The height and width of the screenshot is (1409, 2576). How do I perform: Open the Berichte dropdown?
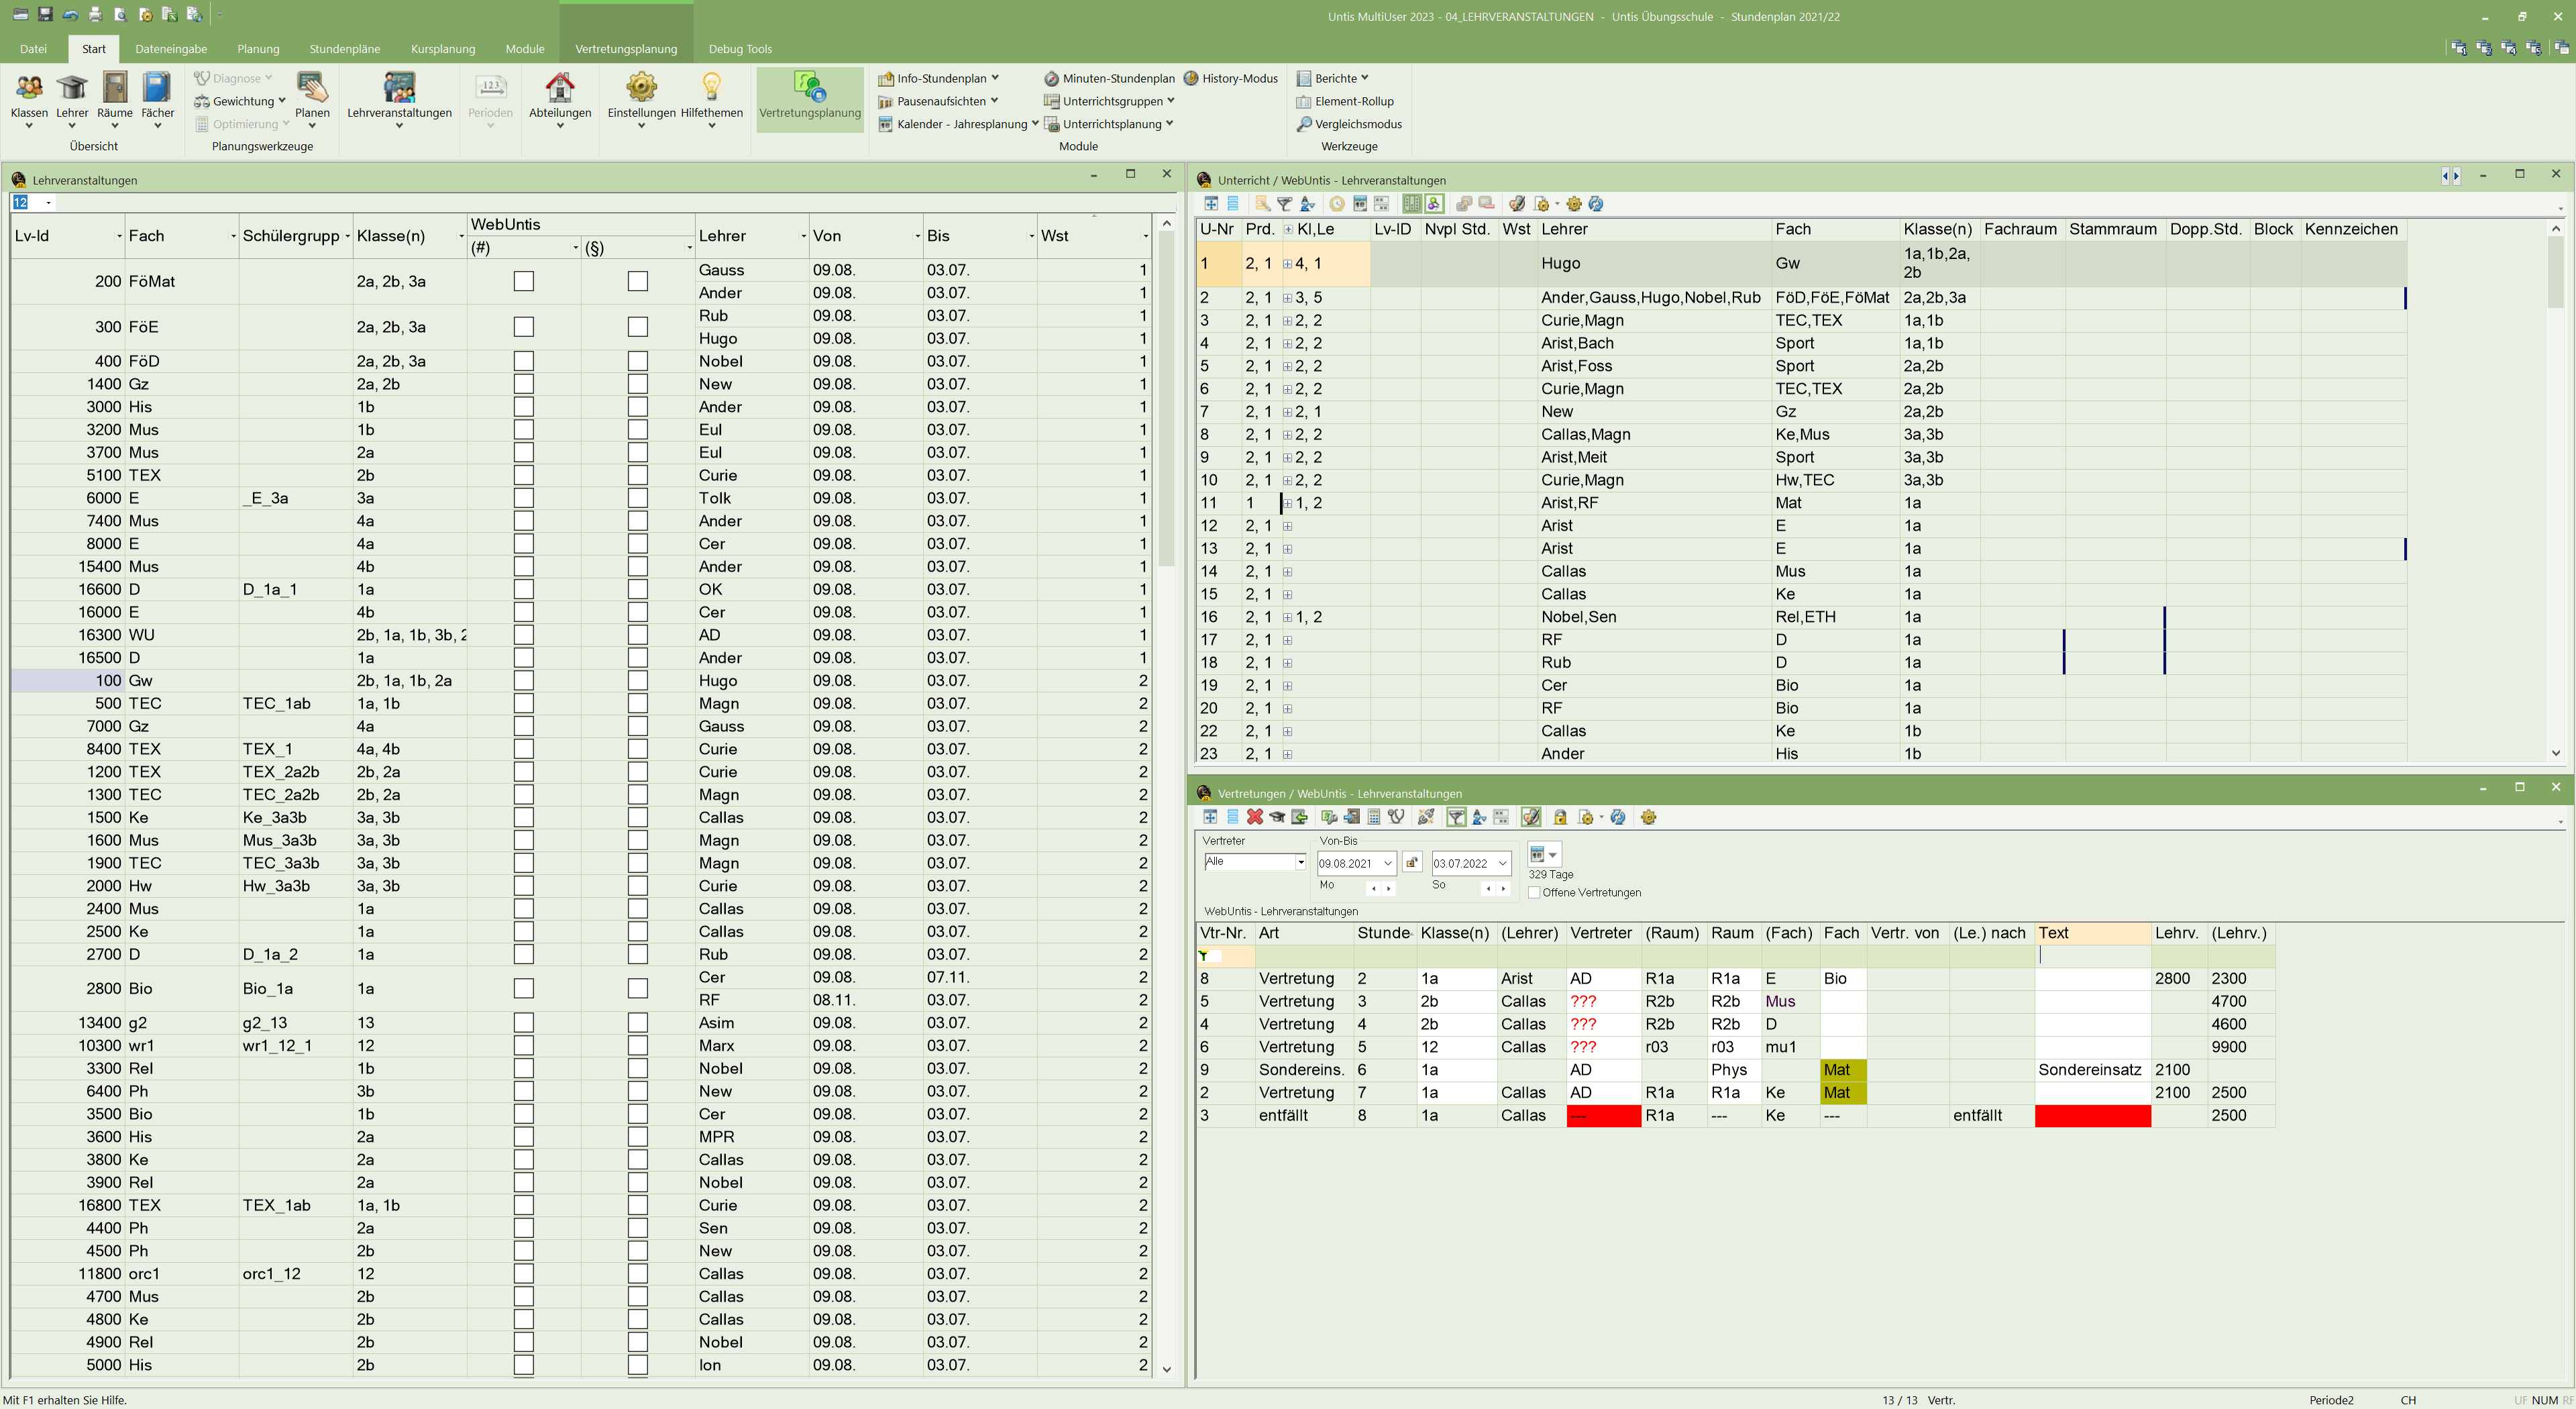coord(1333,78)
